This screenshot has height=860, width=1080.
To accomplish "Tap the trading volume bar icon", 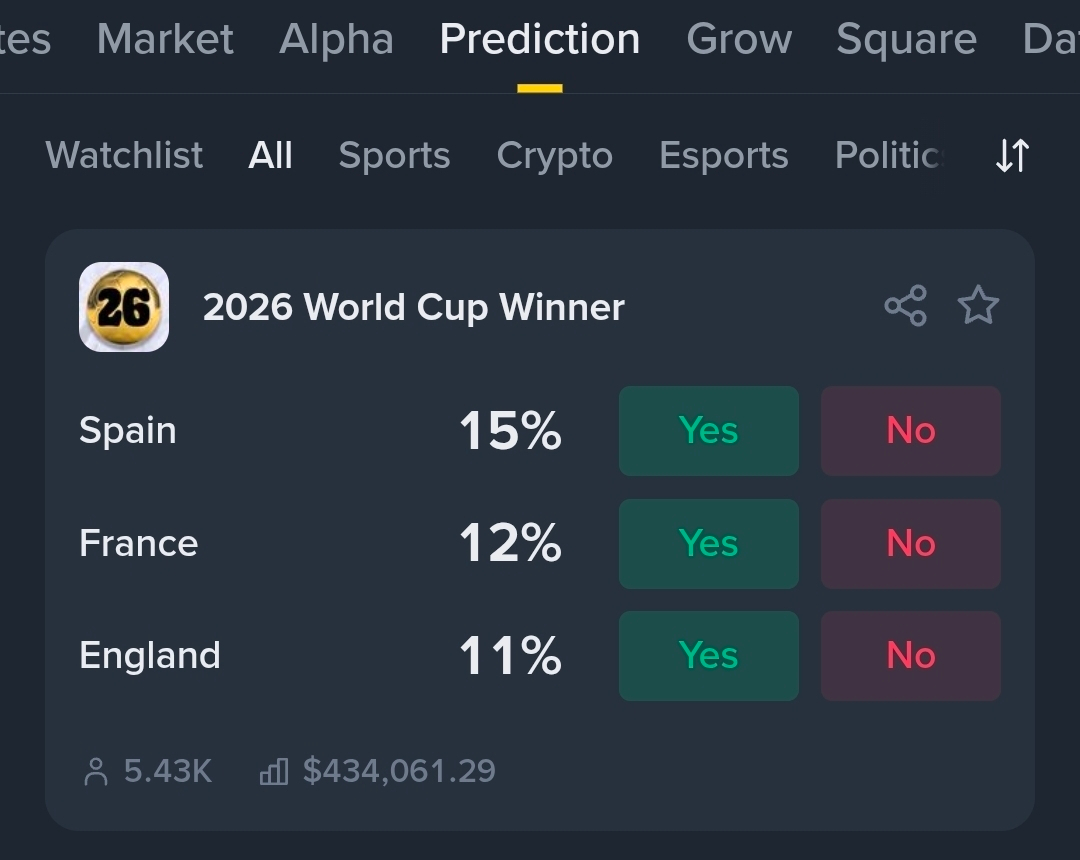I will 273,772.
